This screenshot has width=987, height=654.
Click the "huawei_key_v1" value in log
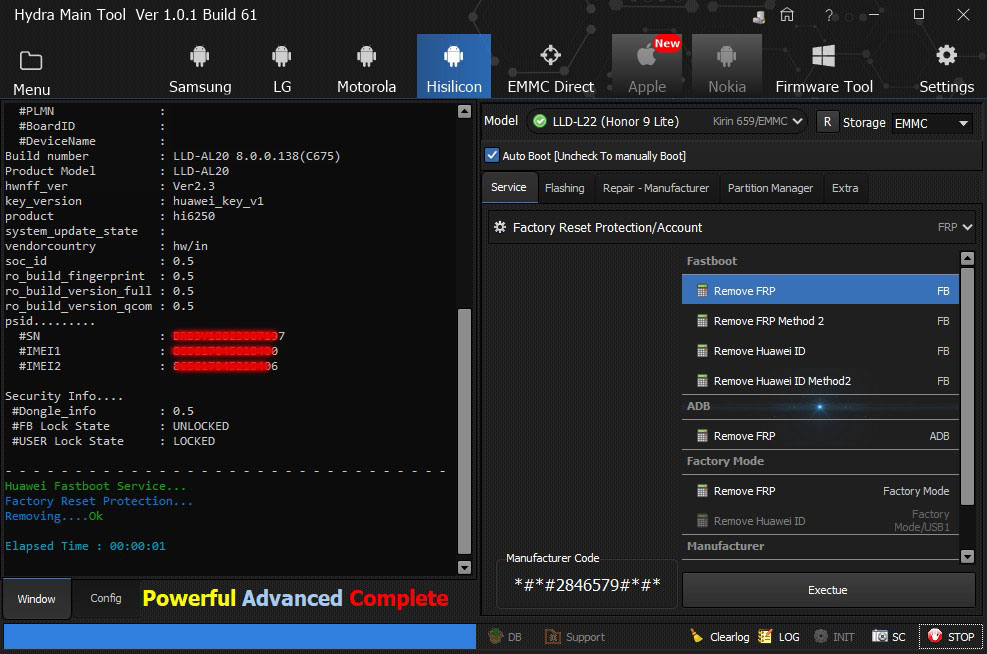pyautogui.click(x=218, y=201)
